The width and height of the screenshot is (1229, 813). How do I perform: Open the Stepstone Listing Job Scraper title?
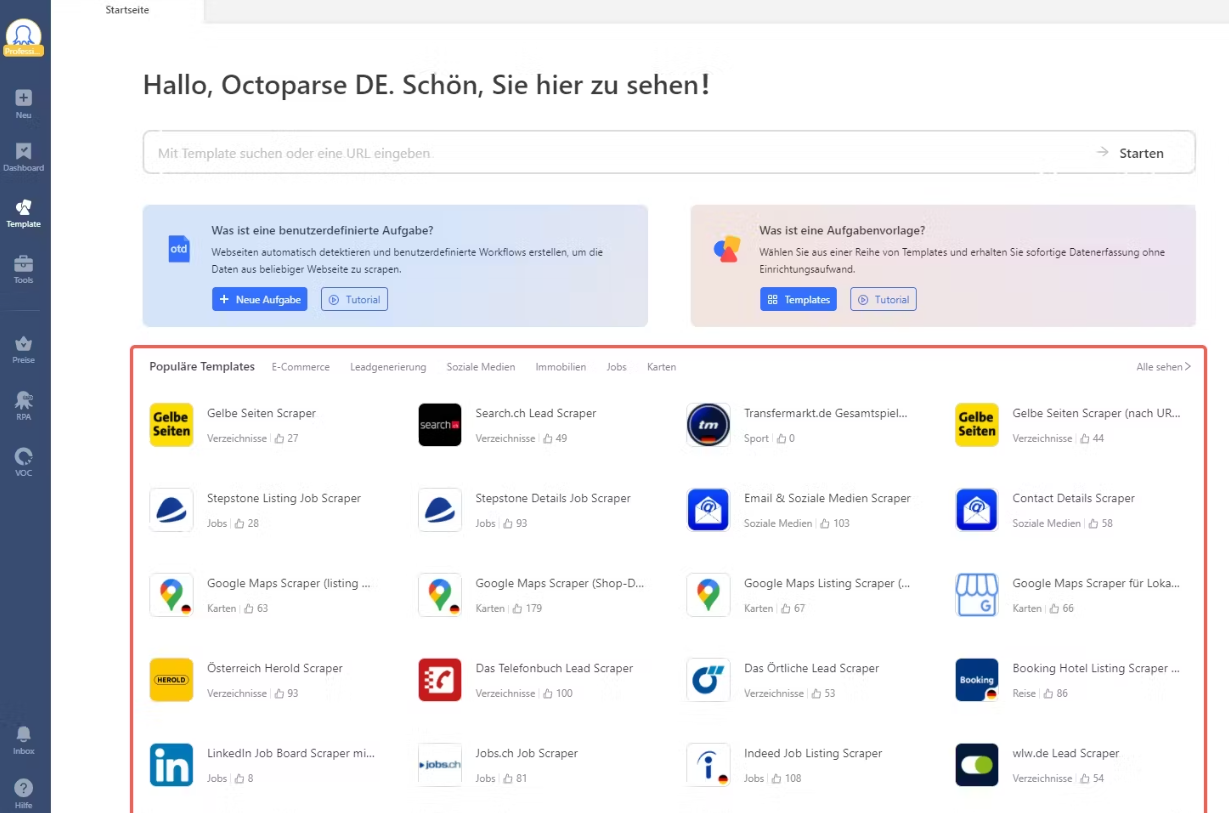pos(284,498)
